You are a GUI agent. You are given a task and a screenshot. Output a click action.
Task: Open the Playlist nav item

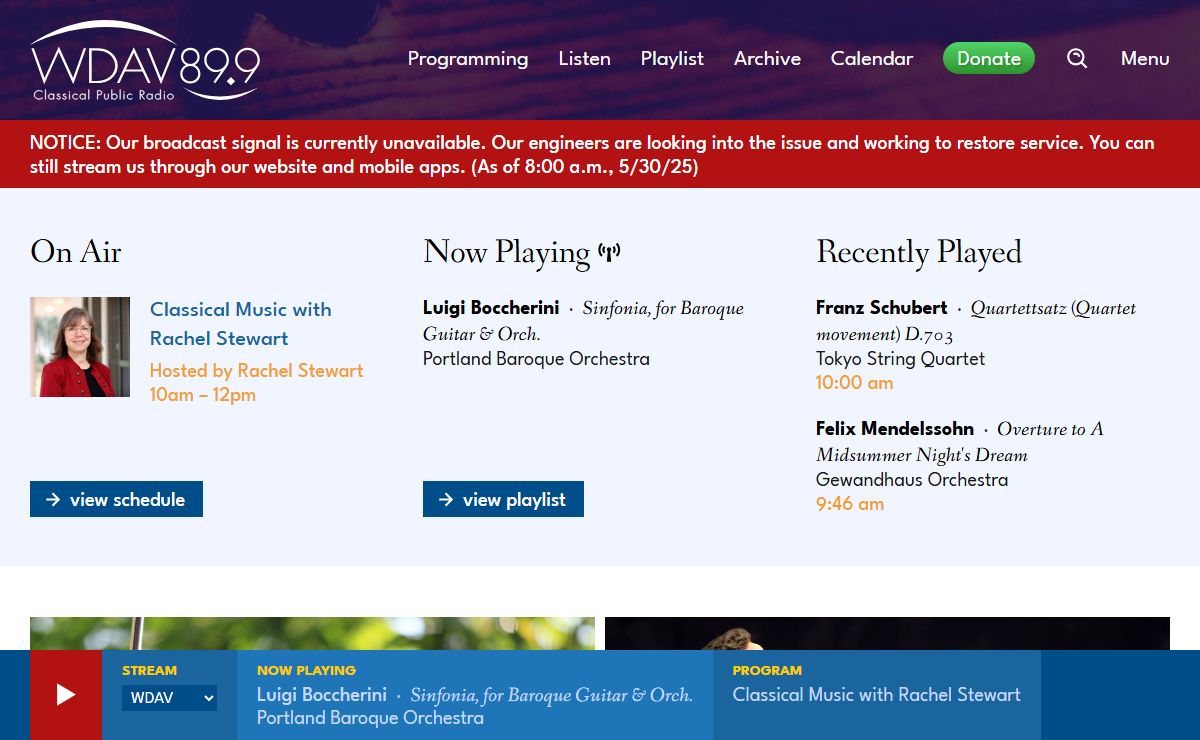point(672,59)
